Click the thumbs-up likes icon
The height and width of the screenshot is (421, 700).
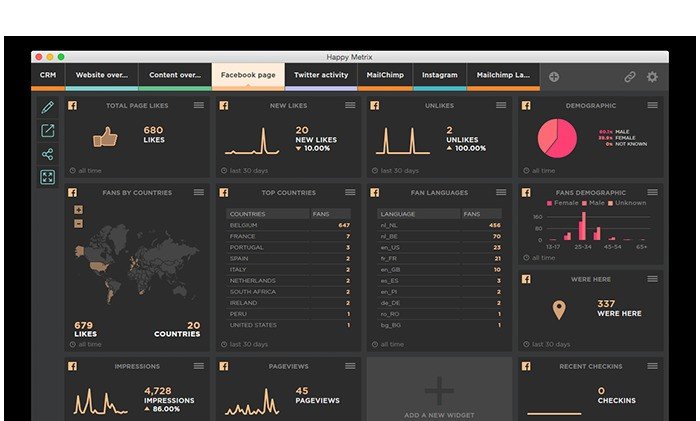point(105,137)
